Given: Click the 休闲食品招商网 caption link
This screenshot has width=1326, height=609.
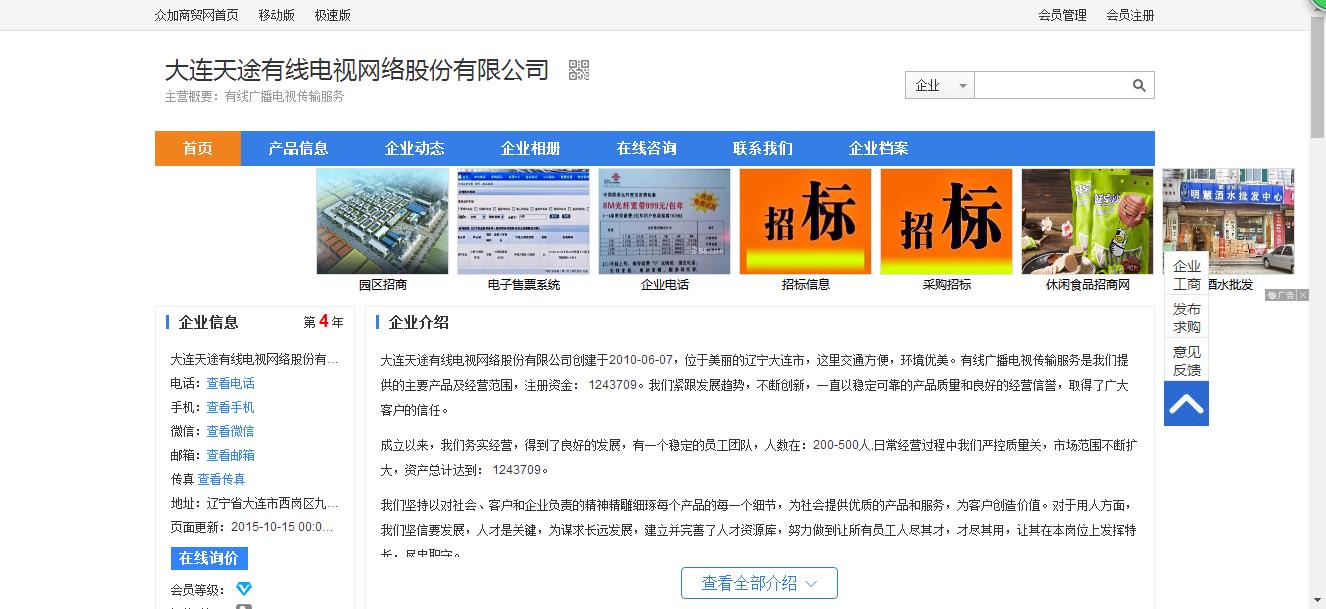Looking at the screenshot, I should [1088, 285].
